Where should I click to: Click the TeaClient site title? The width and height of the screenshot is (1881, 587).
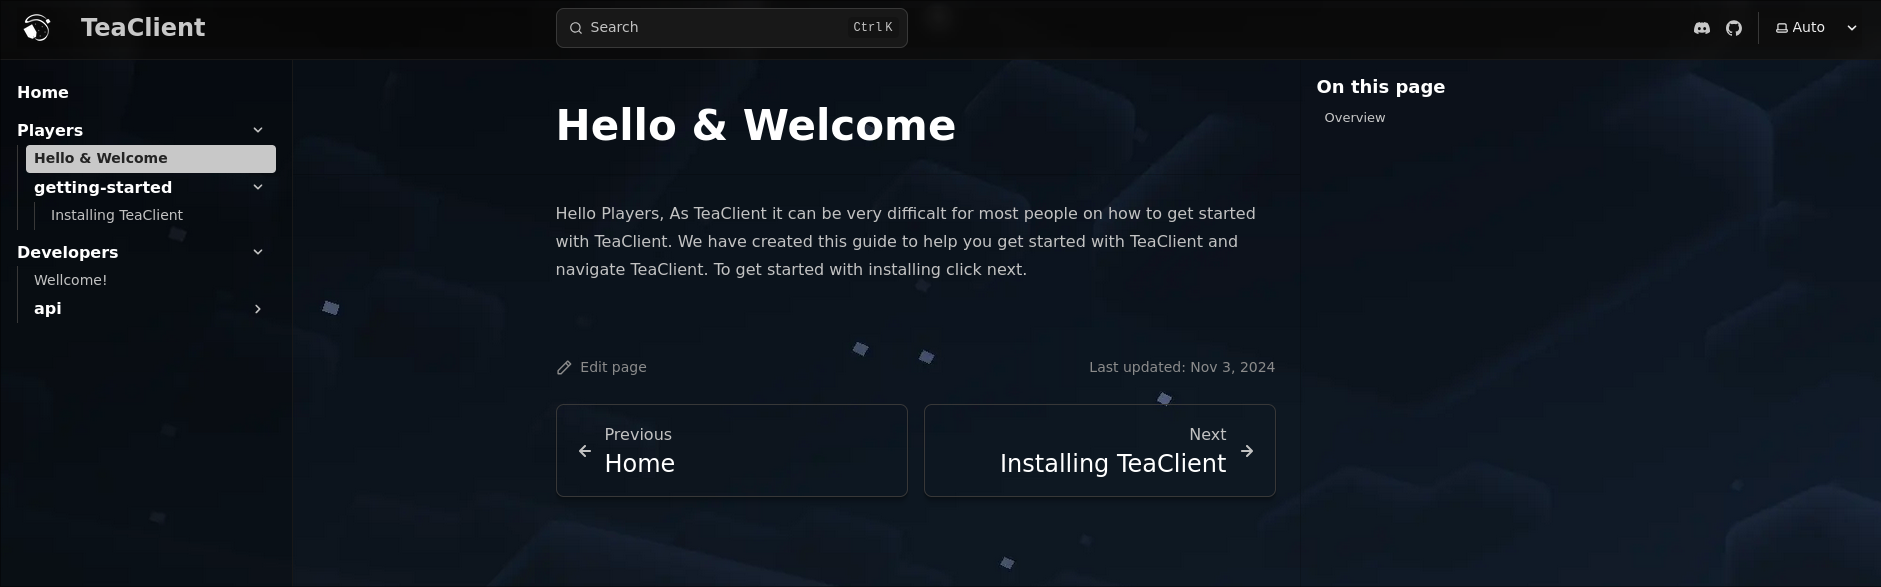[x=143, y=28]
